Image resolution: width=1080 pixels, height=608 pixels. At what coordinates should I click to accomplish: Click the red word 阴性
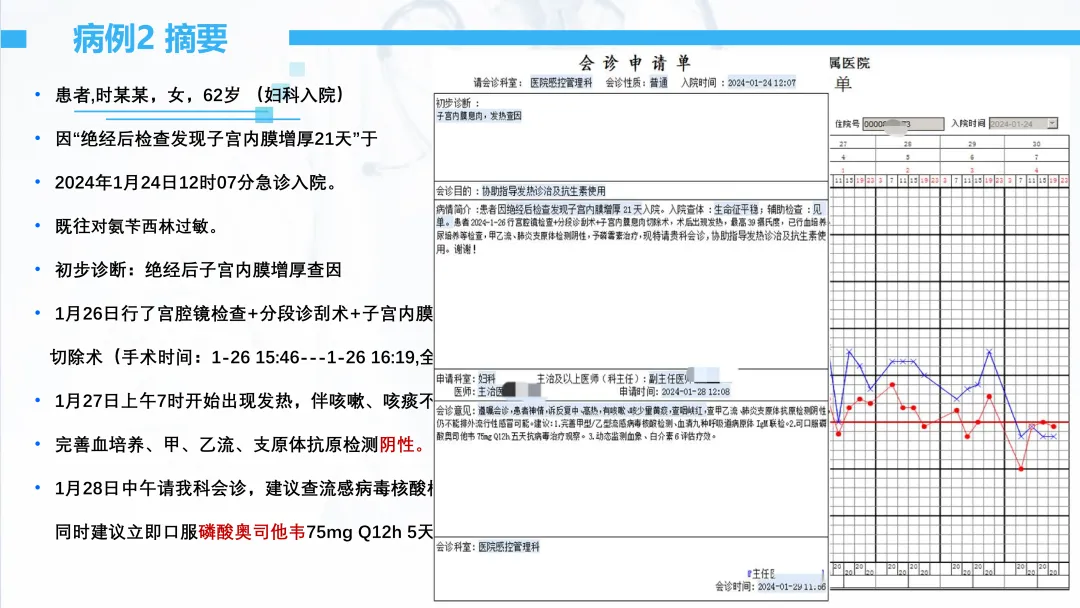[x=396, y=445]
